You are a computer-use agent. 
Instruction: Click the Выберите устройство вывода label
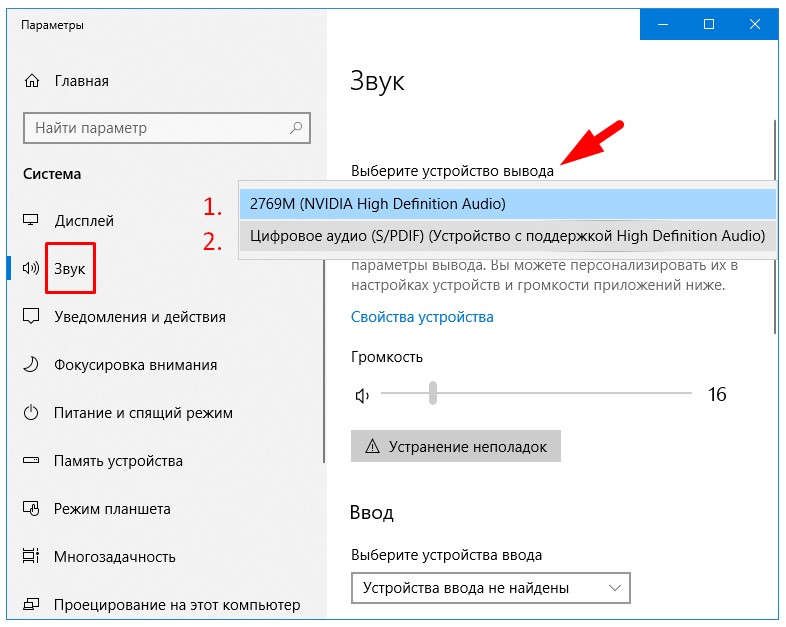(x=452, y=171)
